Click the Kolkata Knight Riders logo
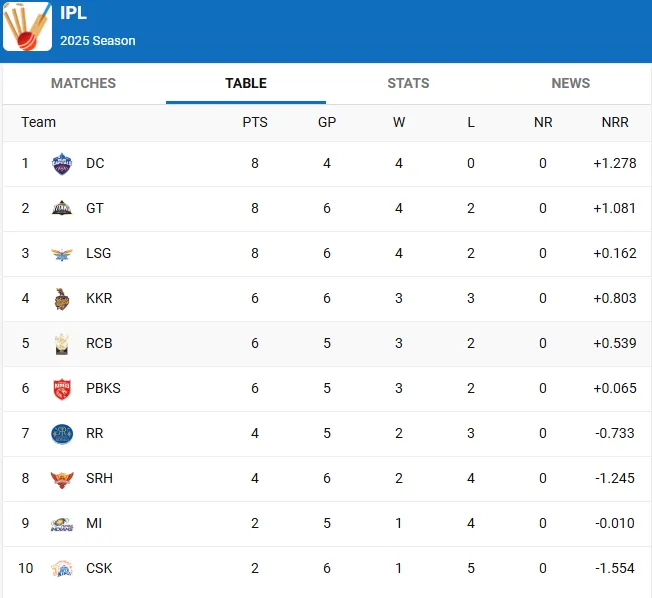 [62, 298]
